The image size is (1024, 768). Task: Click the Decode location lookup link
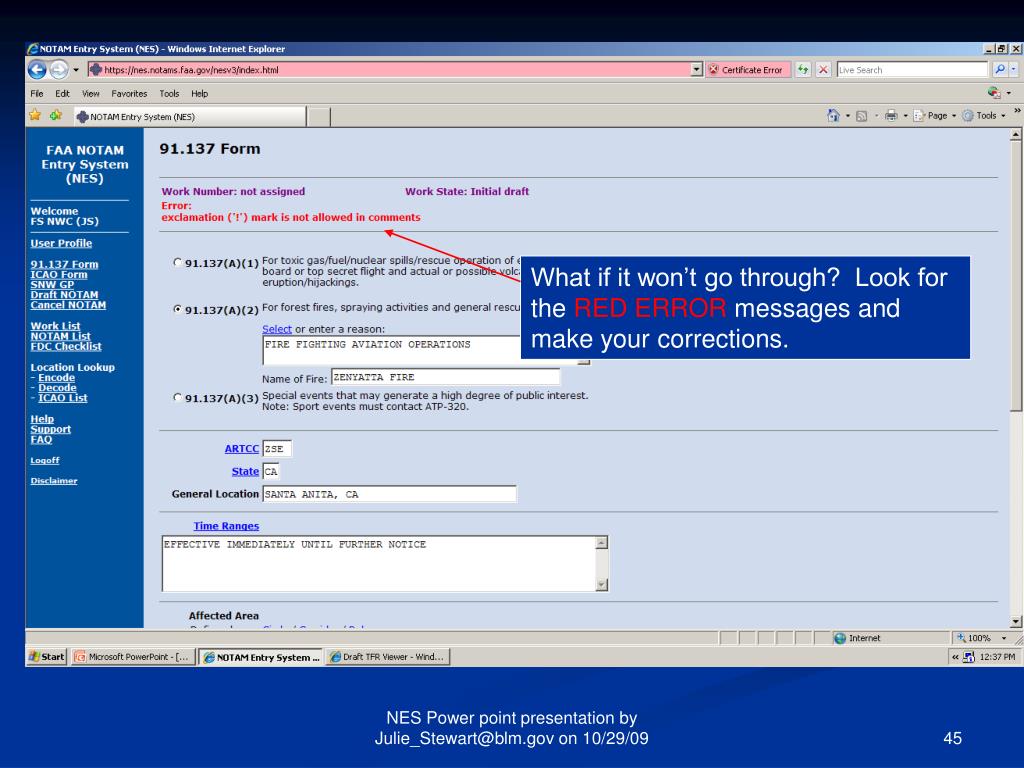click(x=57, y=387)
